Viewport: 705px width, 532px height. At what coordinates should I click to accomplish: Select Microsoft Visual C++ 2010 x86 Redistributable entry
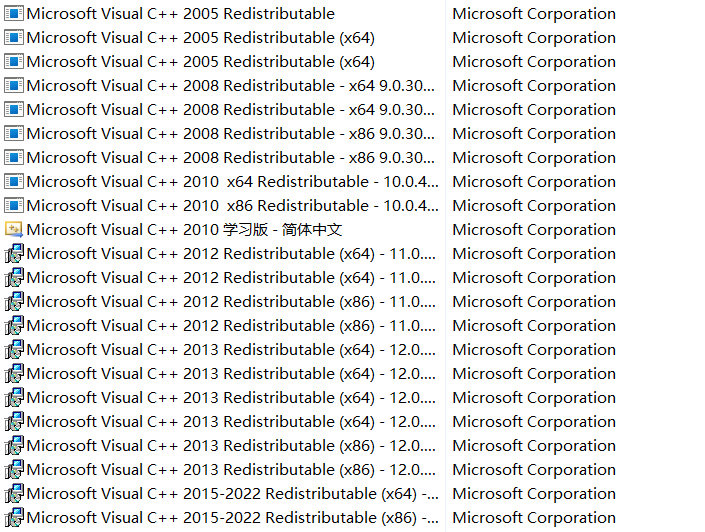click(x=232, y=206)
